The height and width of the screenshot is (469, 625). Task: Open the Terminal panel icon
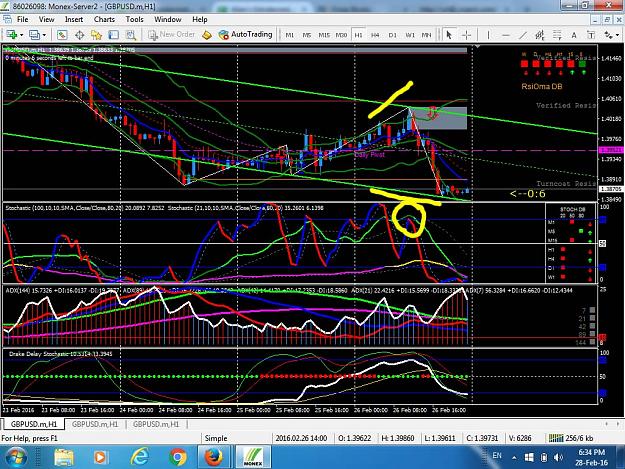(x=114, y=35)
